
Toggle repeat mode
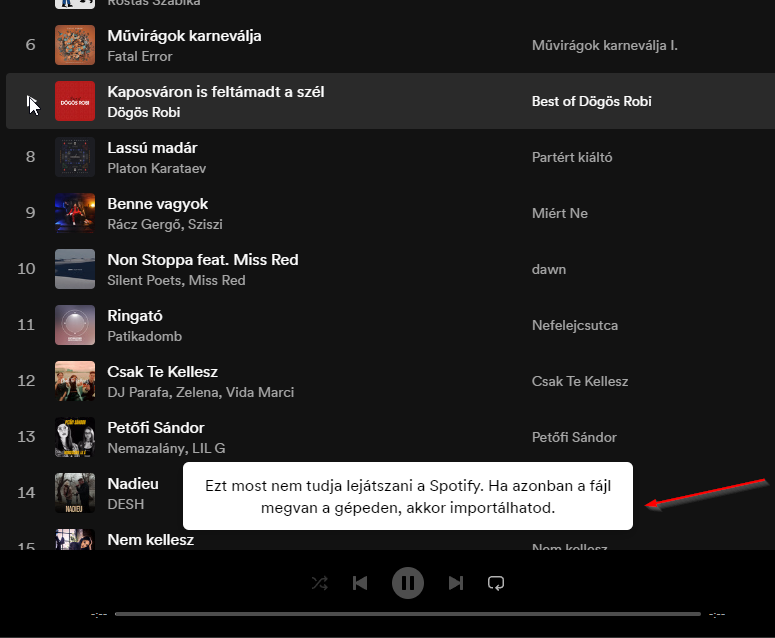[496, 583]
